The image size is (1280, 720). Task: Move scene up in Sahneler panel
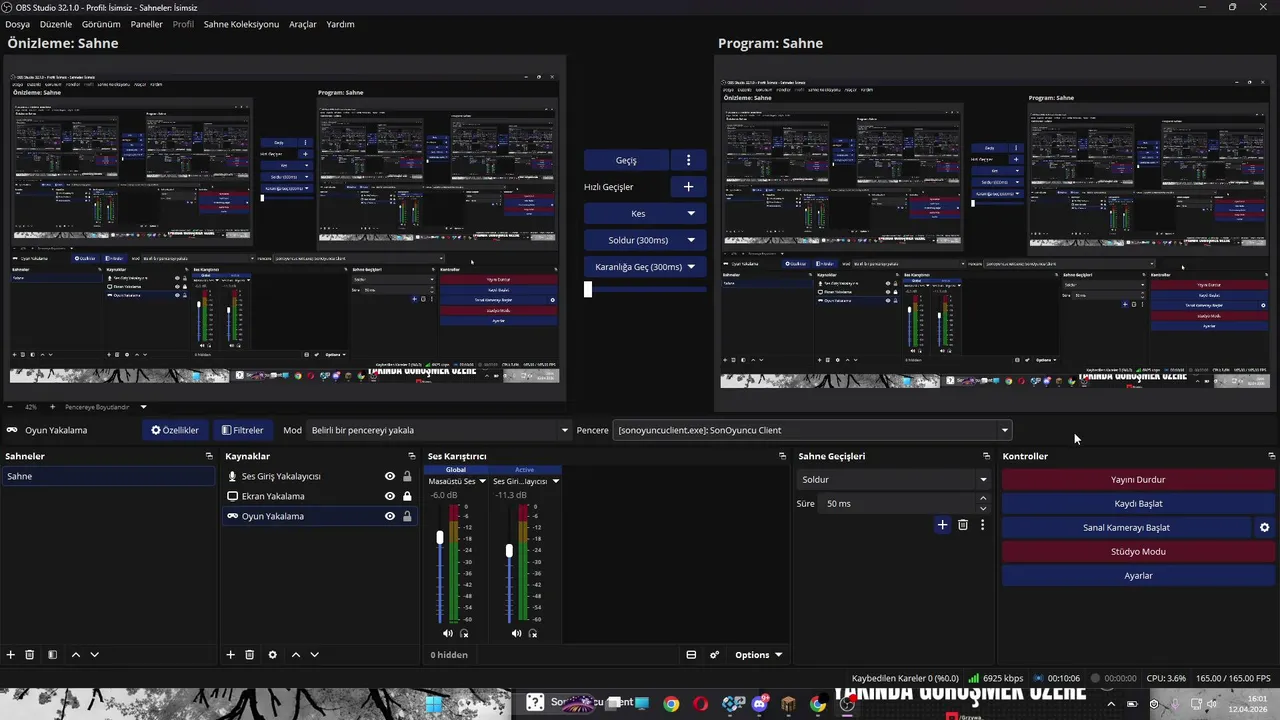pyautogui.click(x=75, y=655)
